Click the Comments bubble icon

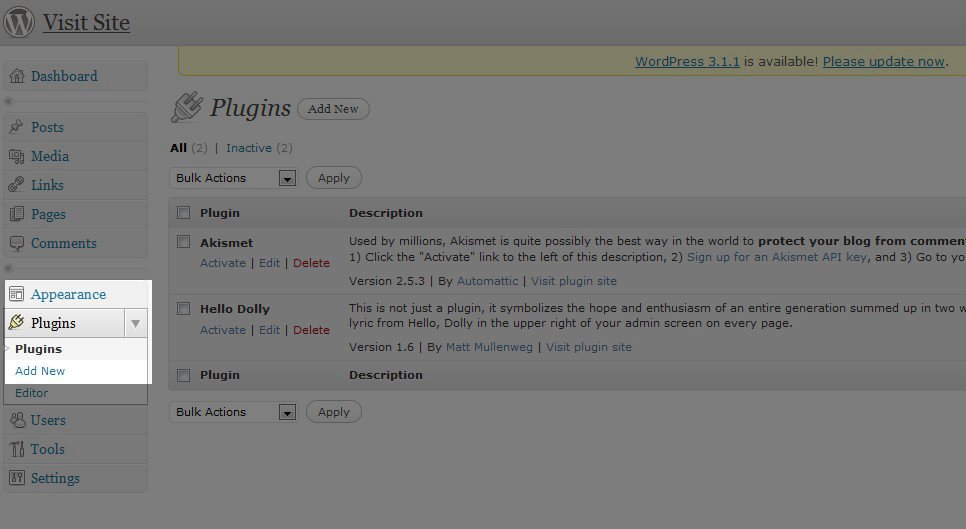coord(17,243)
